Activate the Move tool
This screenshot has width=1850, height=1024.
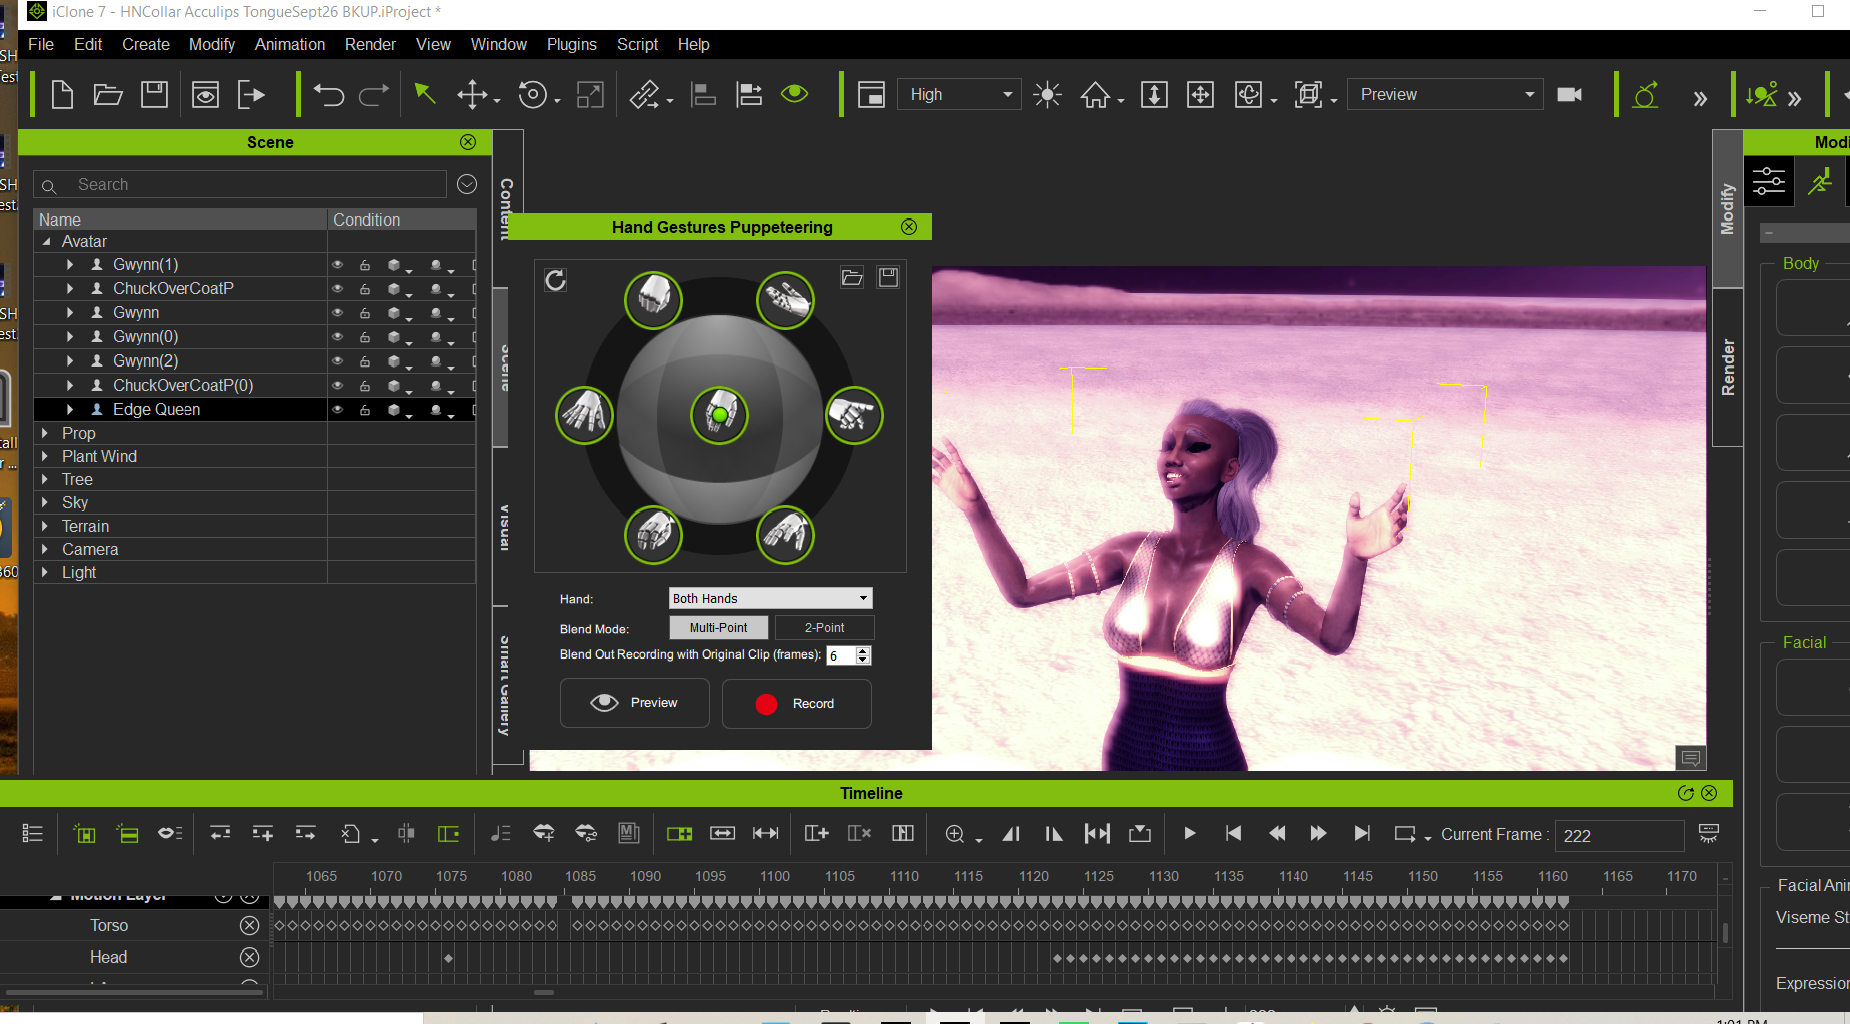pos(472,95)
